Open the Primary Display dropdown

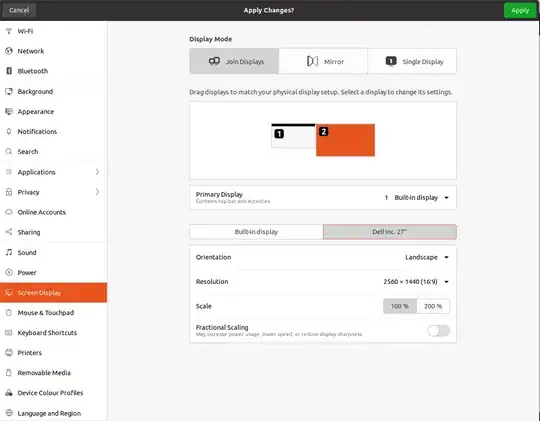(416, 197)
